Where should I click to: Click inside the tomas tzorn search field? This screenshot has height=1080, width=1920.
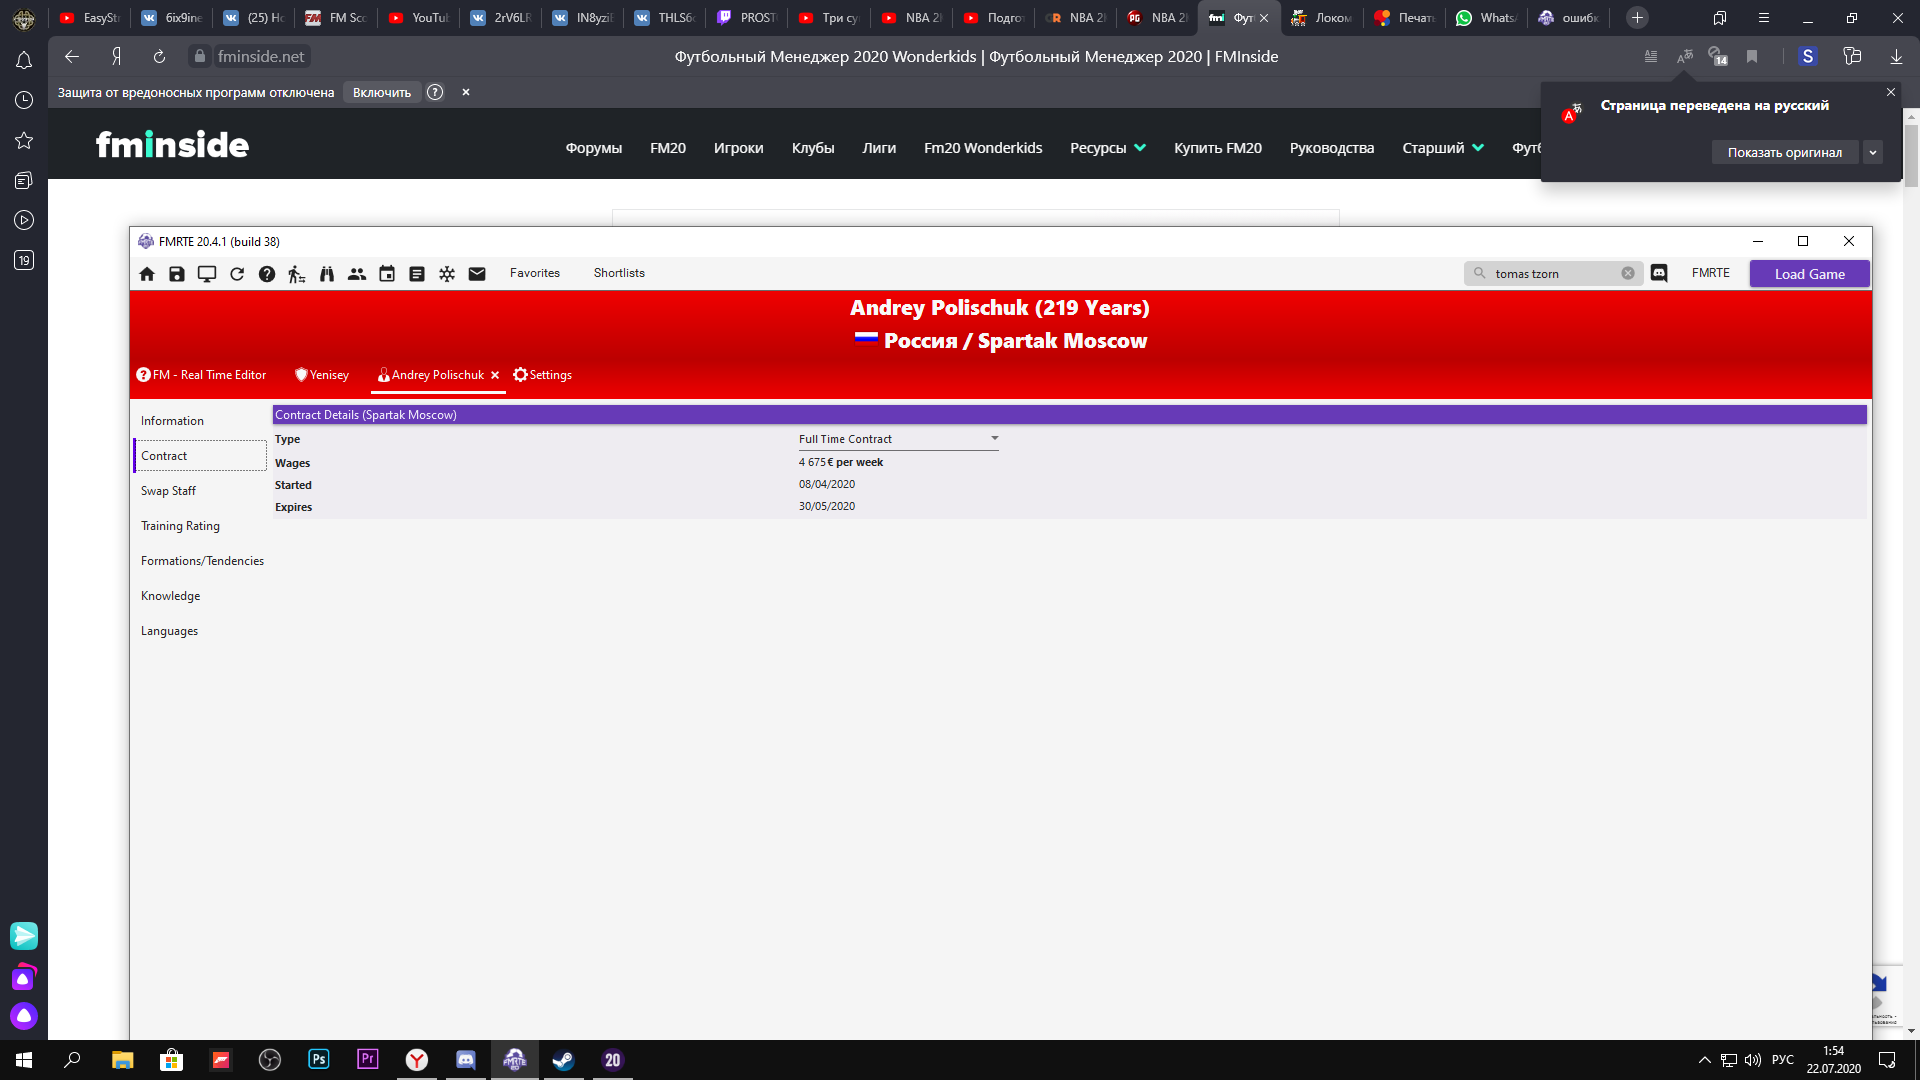tap(1553, 273)
